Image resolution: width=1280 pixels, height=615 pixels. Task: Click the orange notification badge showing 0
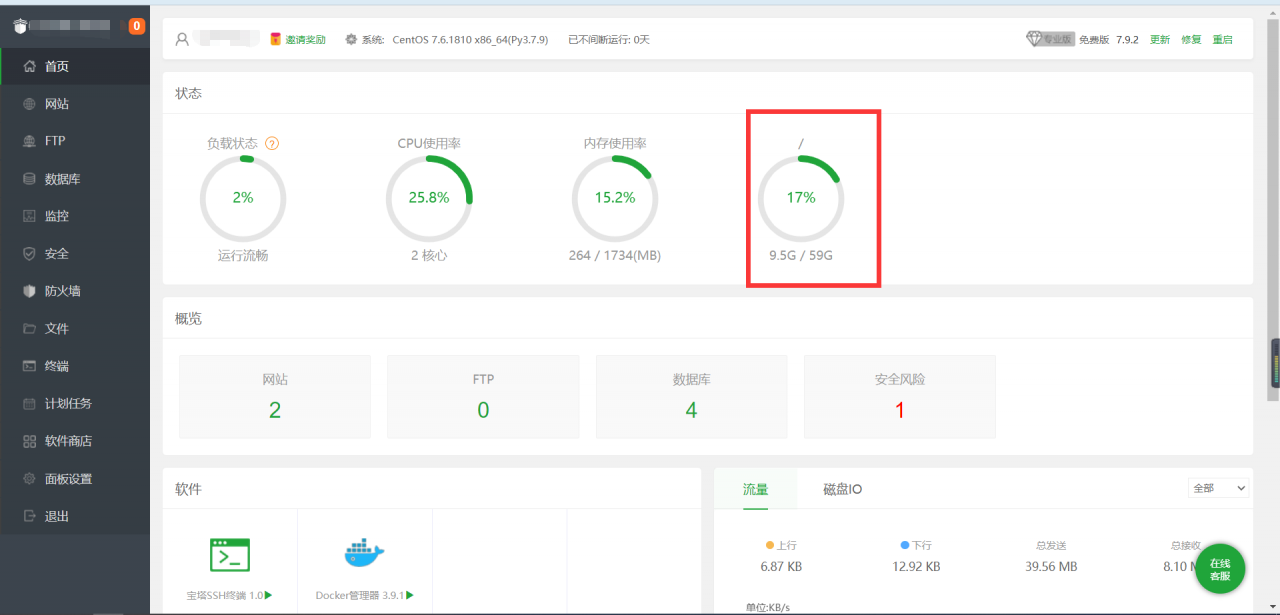click(136, 26)
